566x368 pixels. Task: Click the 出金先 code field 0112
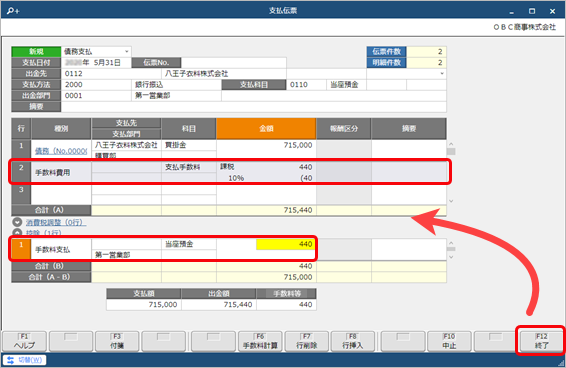[x=111, y=74]
